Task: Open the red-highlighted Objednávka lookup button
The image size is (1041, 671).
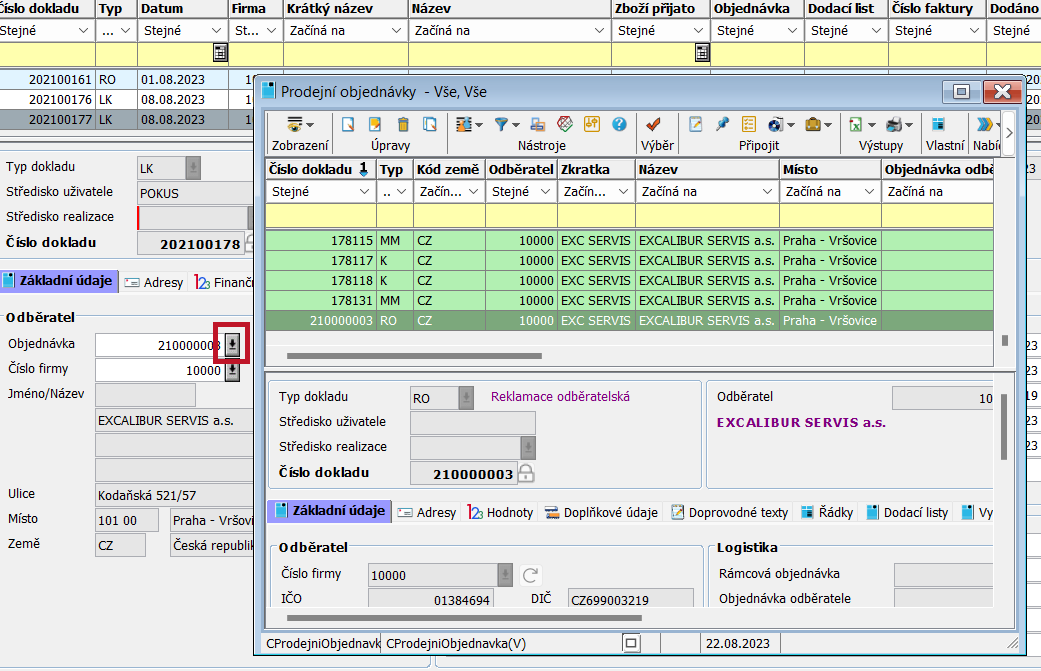Action: [232, 345]
